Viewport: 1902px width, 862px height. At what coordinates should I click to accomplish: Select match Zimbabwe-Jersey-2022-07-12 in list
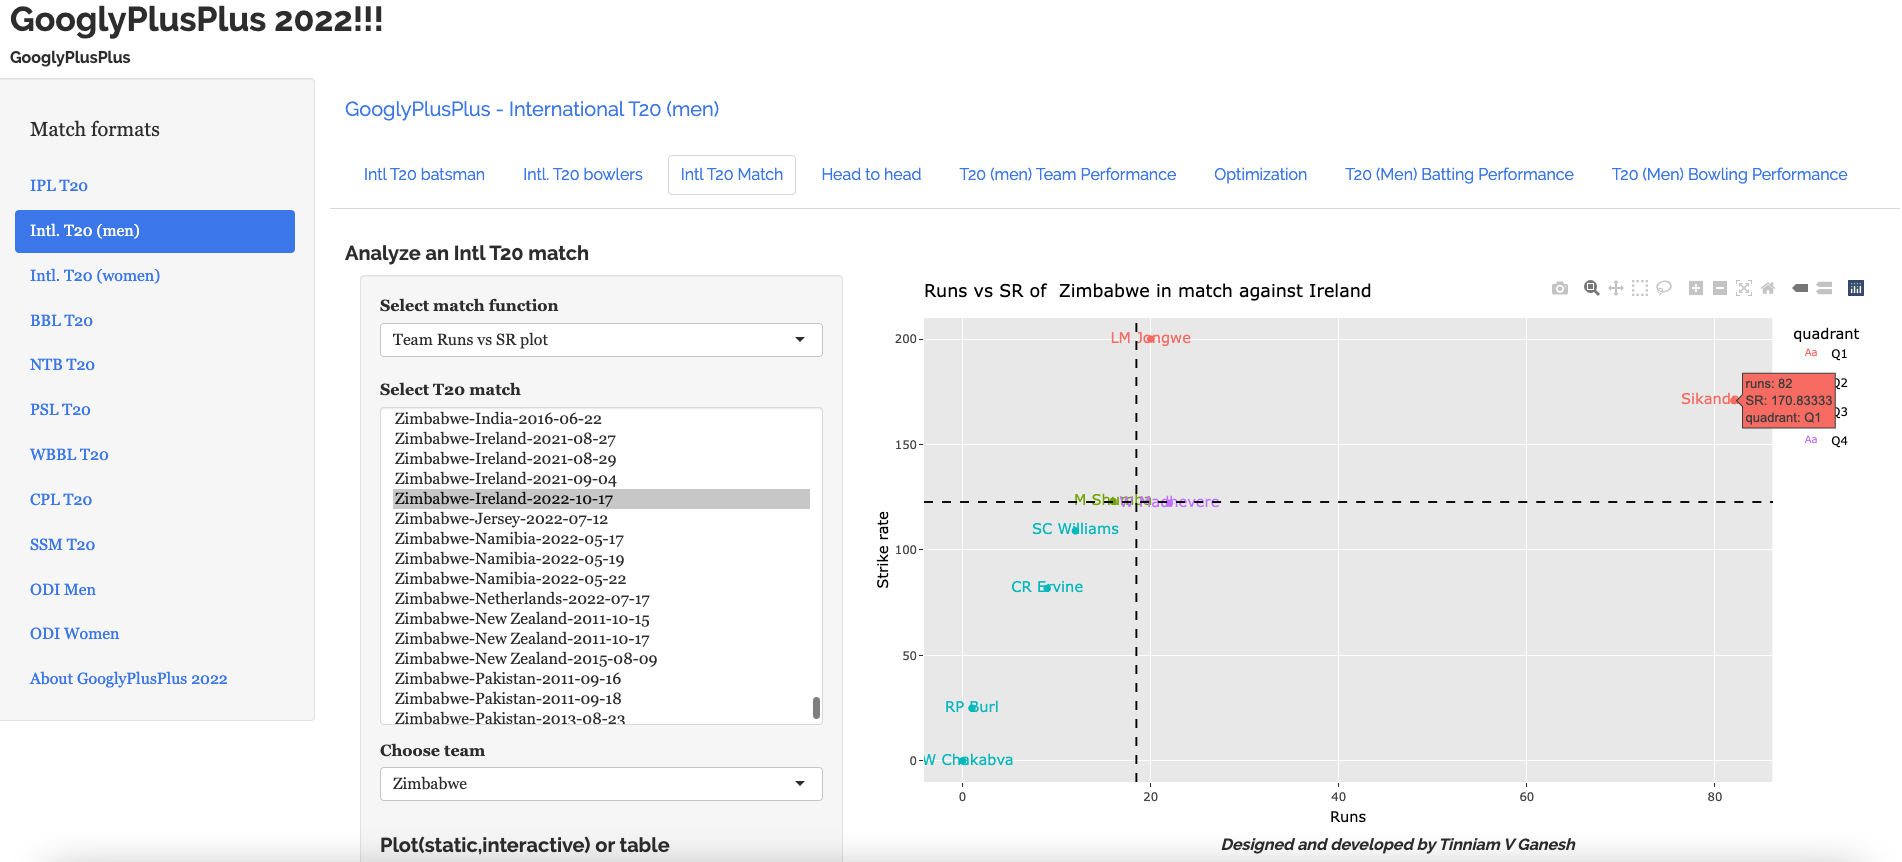(501, 519)
